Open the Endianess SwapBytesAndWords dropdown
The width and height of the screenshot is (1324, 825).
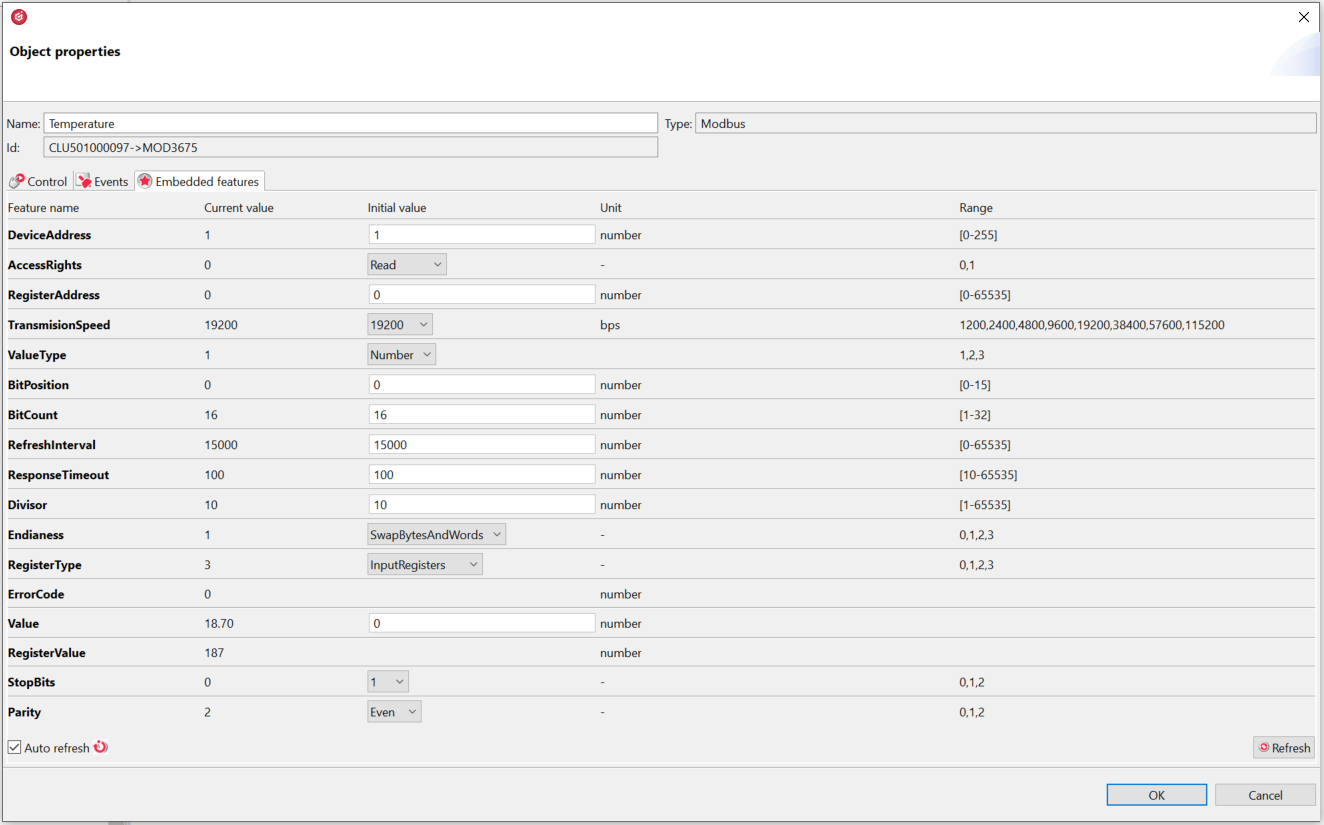(x=437, y=535)
